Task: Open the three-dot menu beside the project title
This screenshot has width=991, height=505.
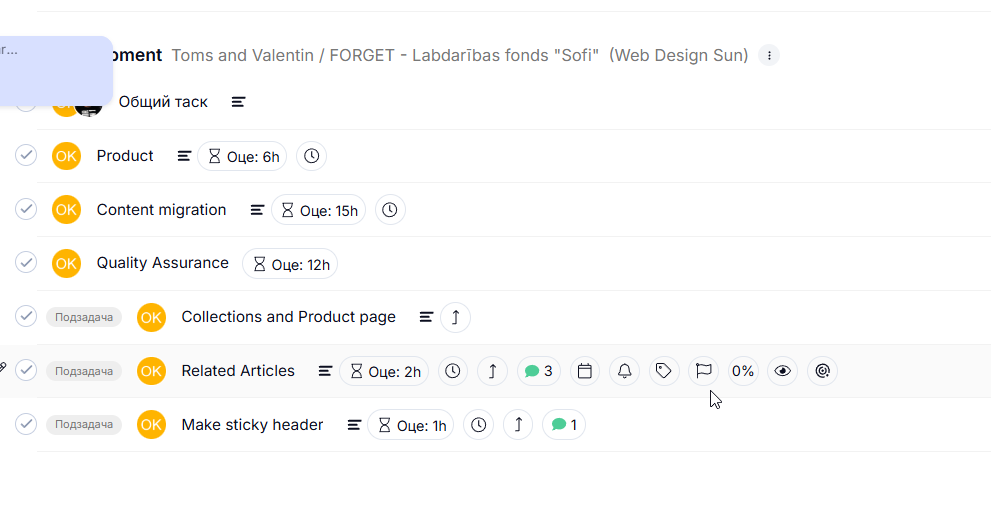Action: tap(769, 55)
